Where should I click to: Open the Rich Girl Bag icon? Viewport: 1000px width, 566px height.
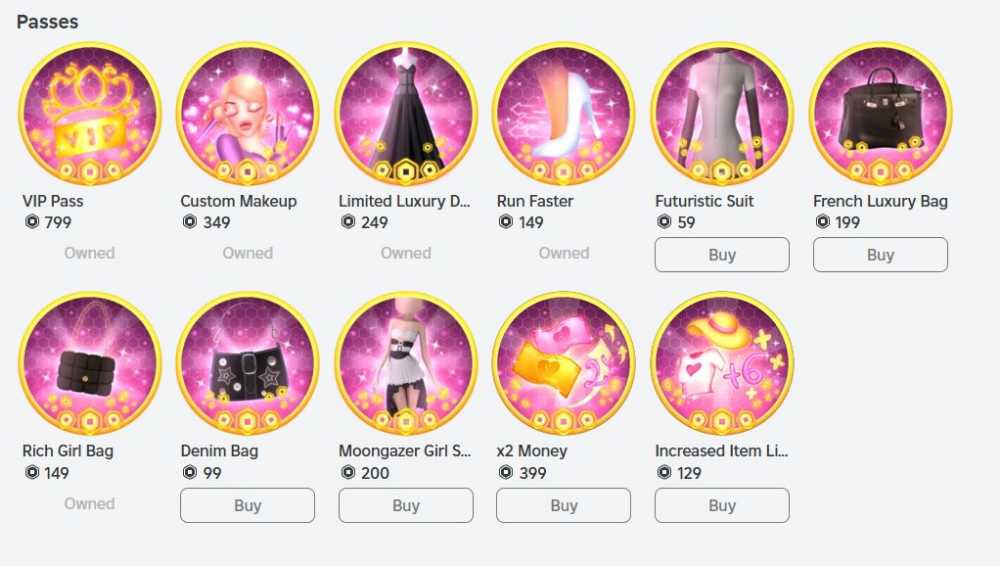pyautogui.click(x=89, y=364)
